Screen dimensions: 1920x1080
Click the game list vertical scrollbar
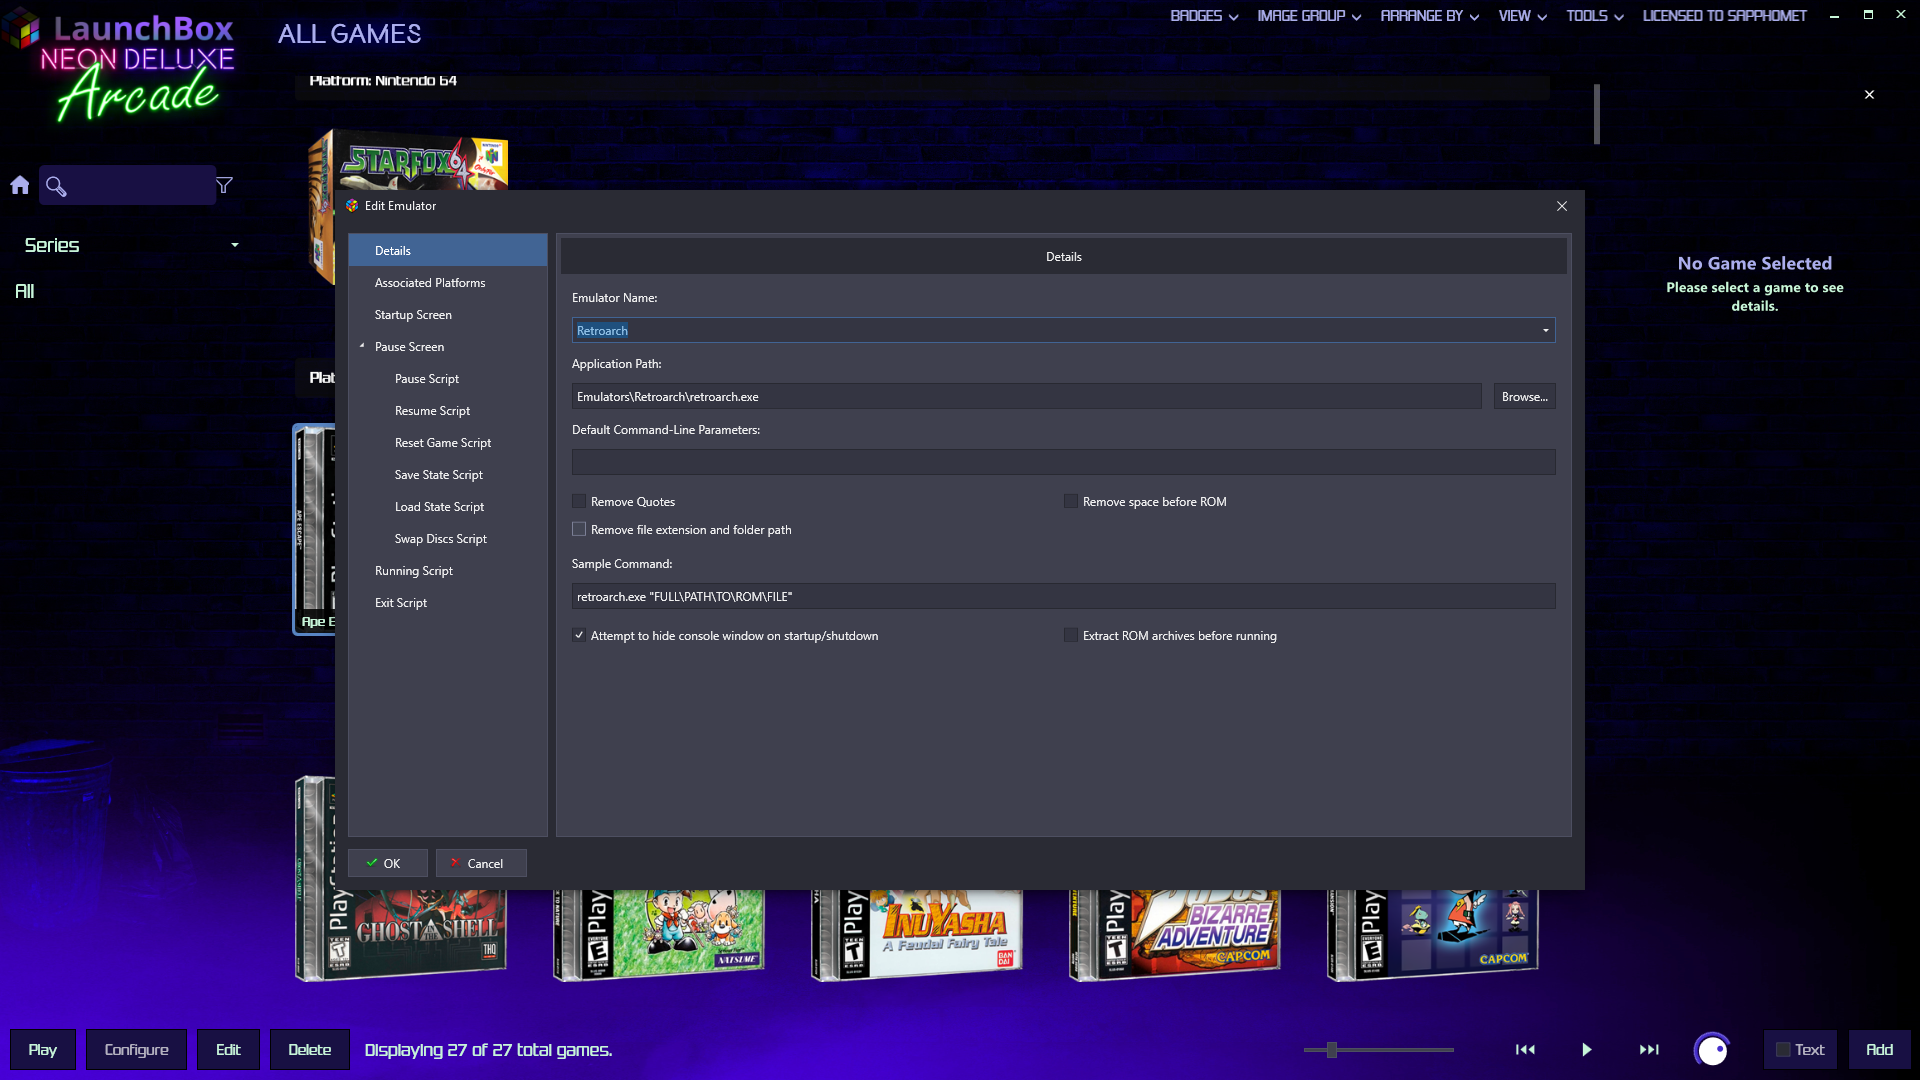[1597, 114]
